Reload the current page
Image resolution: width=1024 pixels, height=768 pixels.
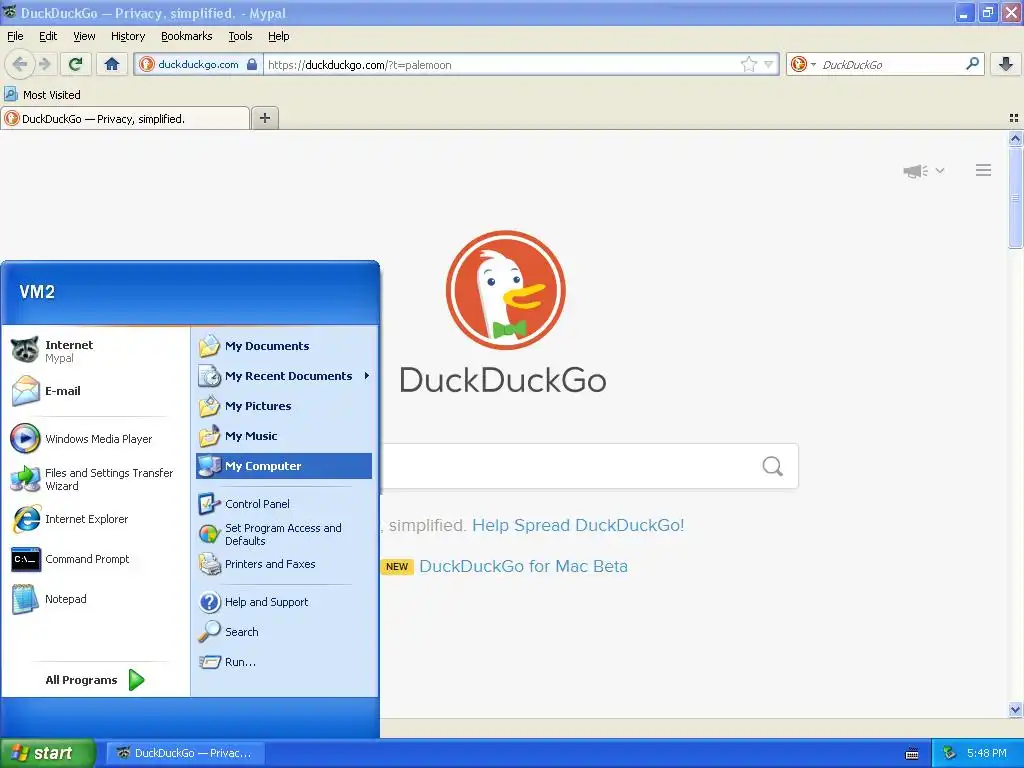(x=76, y=64)
